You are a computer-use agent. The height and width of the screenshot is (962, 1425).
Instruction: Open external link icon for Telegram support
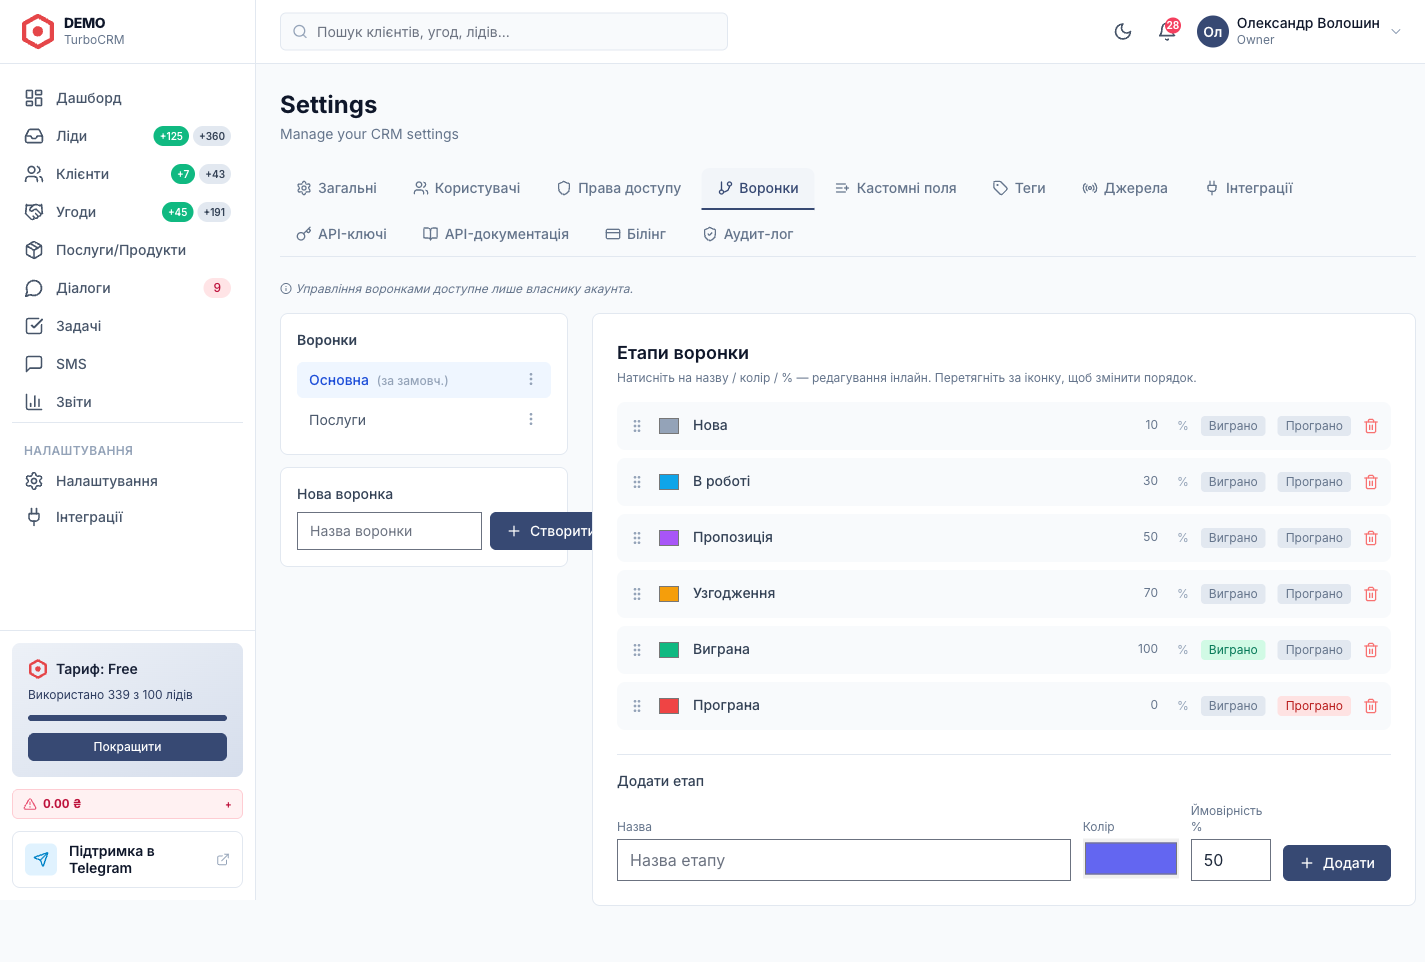pyautogui.click(x=223, y=859)
